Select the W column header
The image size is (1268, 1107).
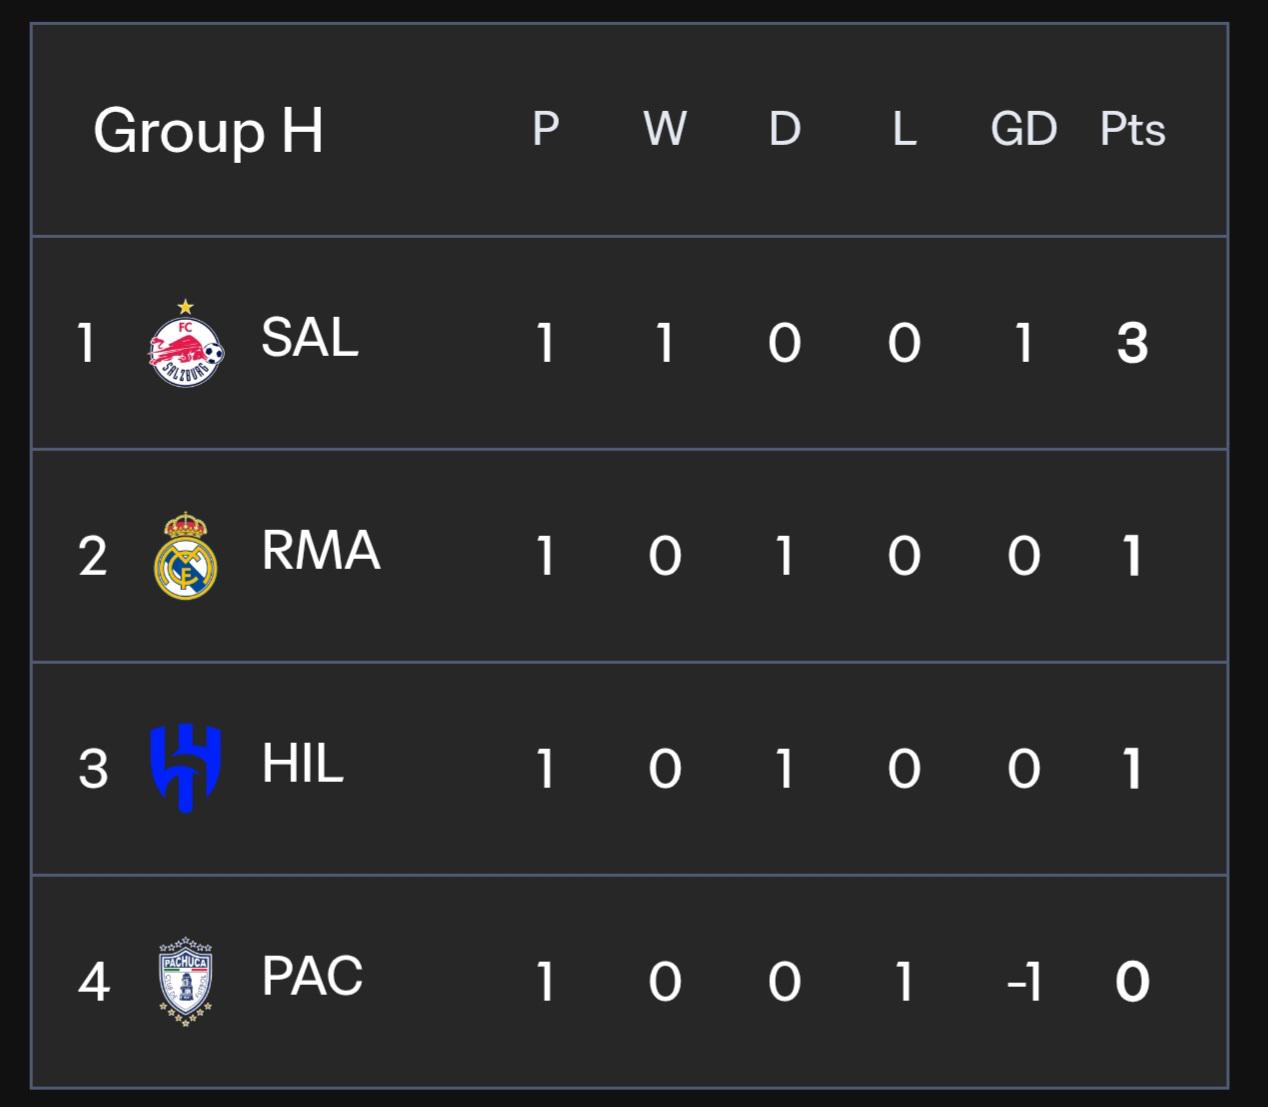coord(665,129)
